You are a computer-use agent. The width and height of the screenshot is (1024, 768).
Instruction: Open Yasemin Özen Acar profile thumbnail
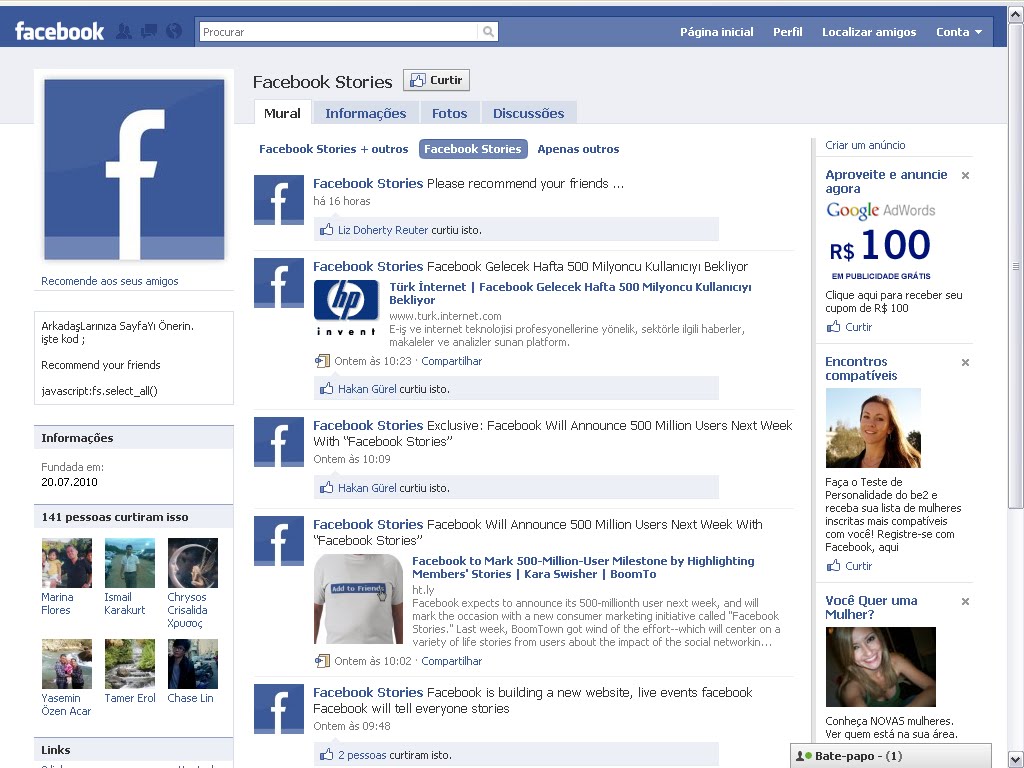pyautogui.click(x=67, y=664)
